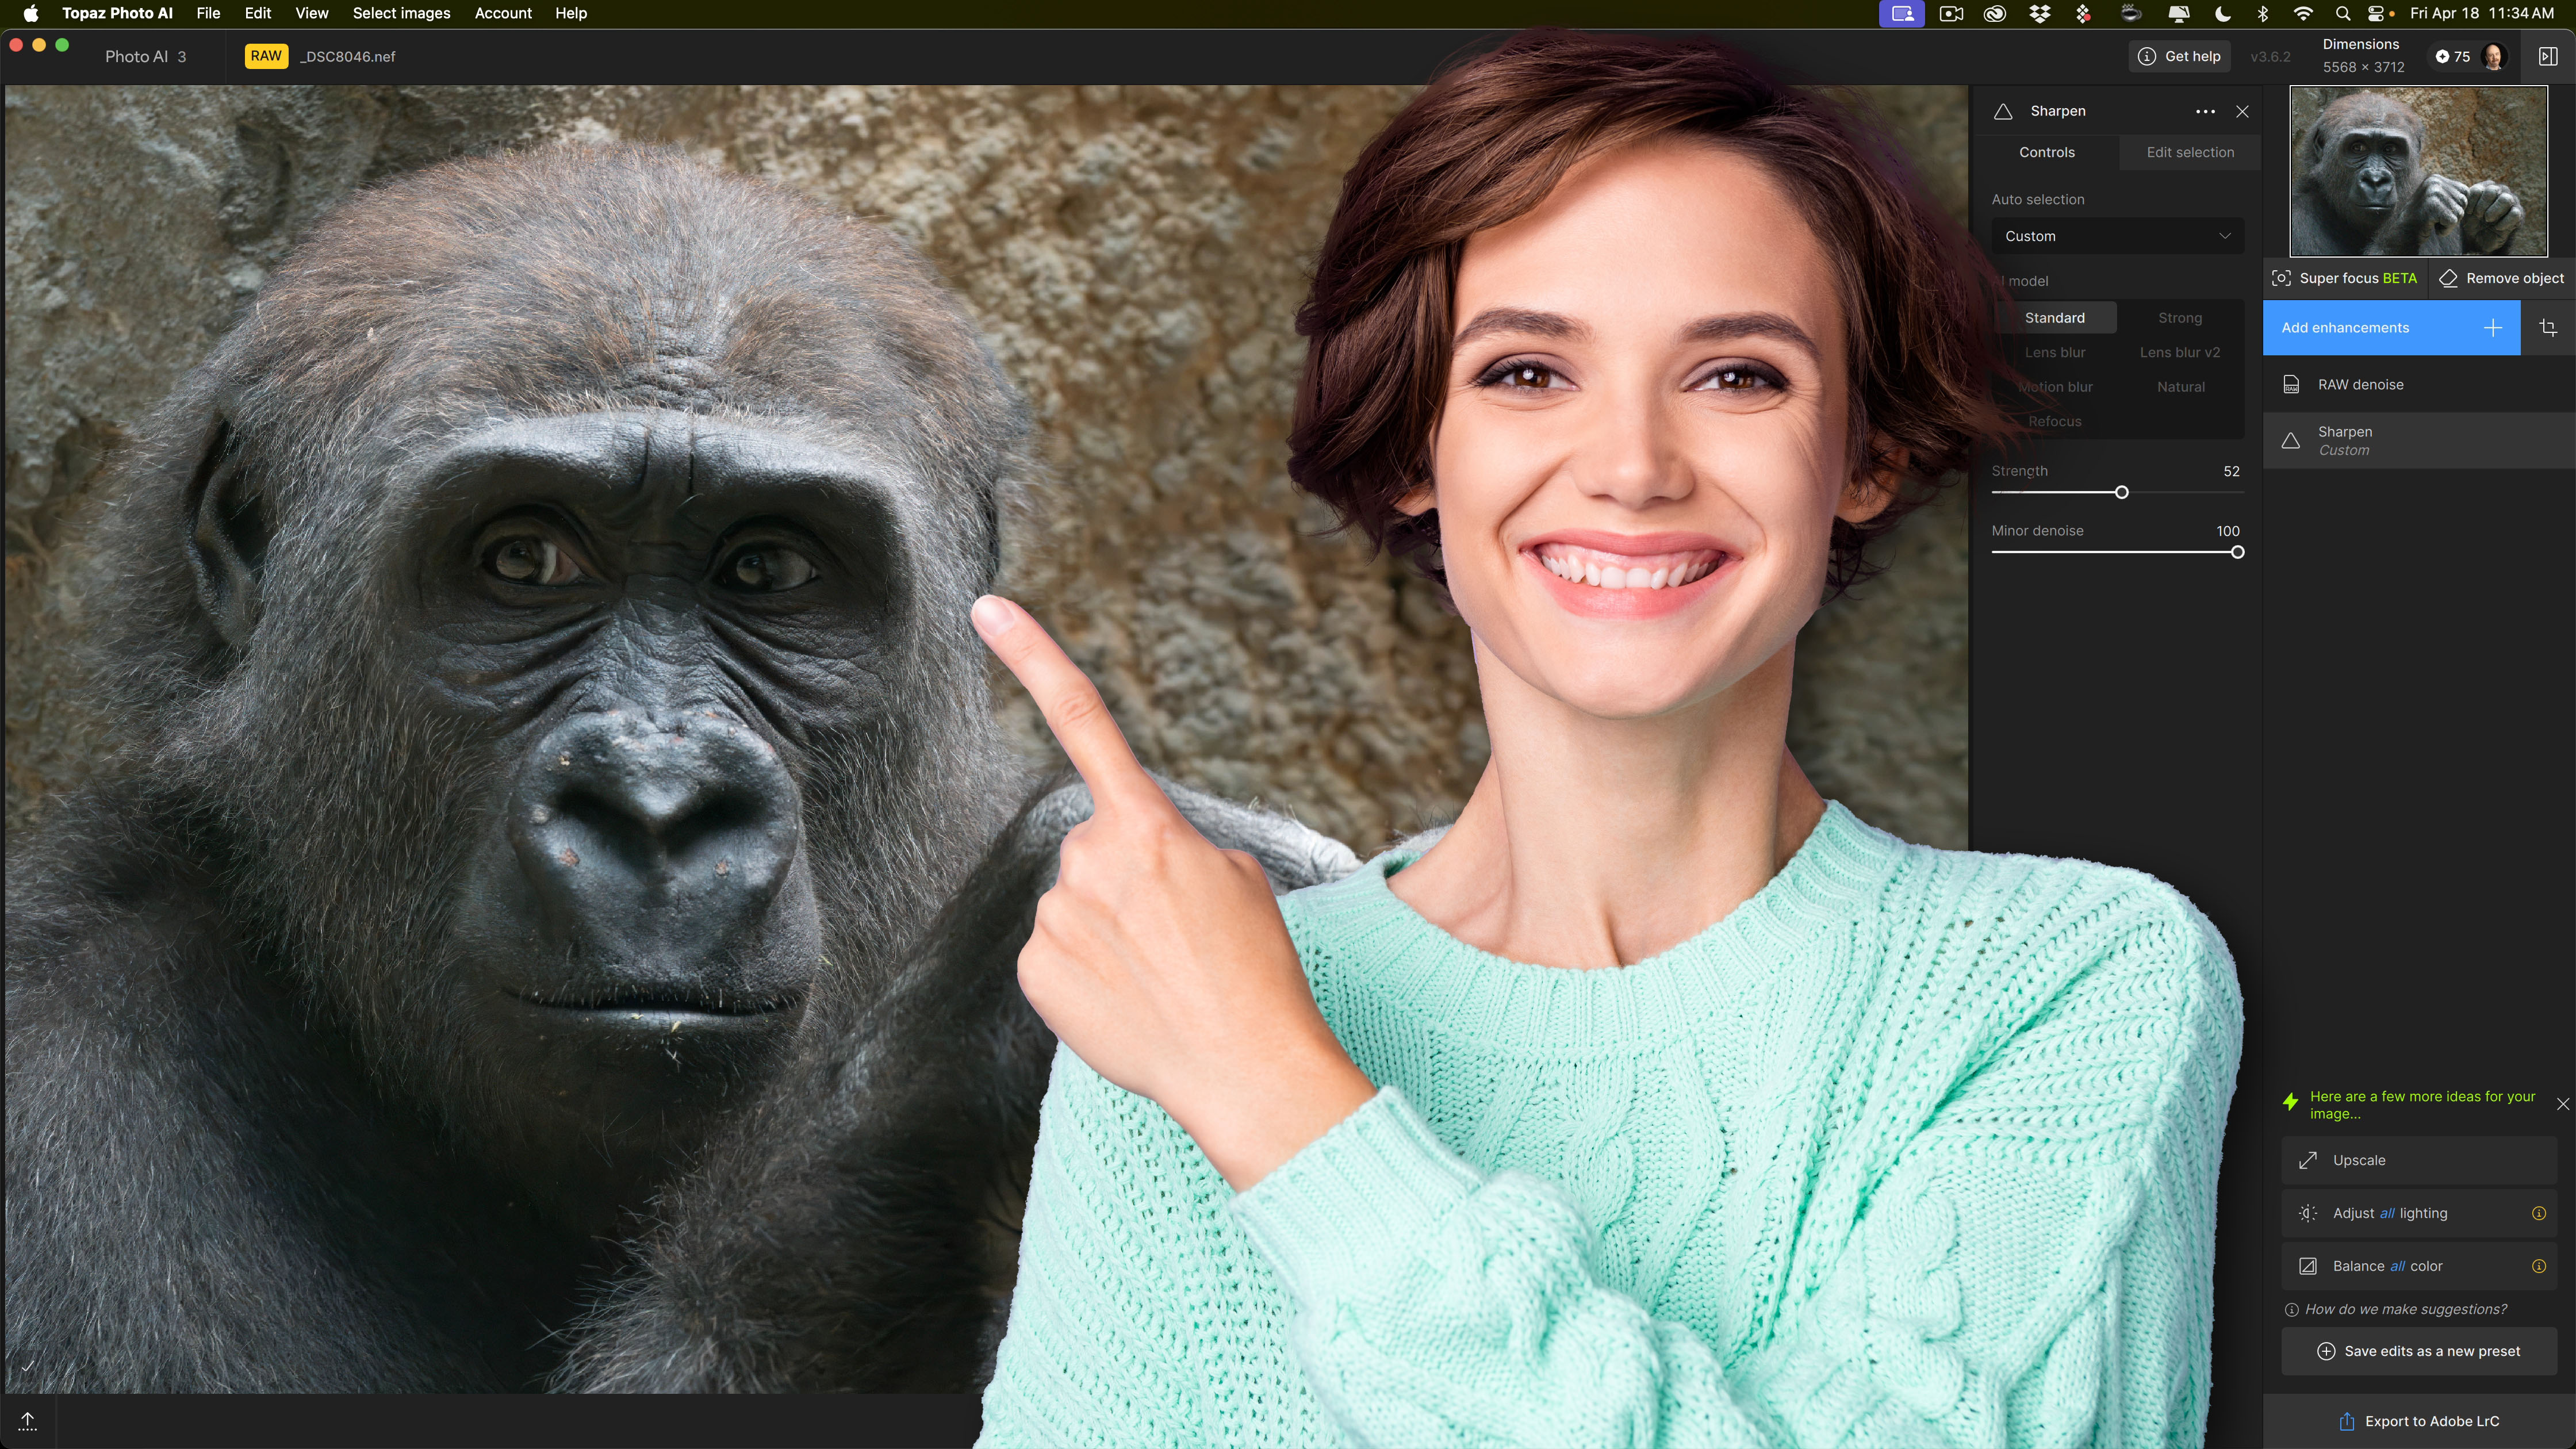The height and width of the screenshot is (1449, 2576).
Task: Open the user profile avatar
Action: coord(2494,56)
